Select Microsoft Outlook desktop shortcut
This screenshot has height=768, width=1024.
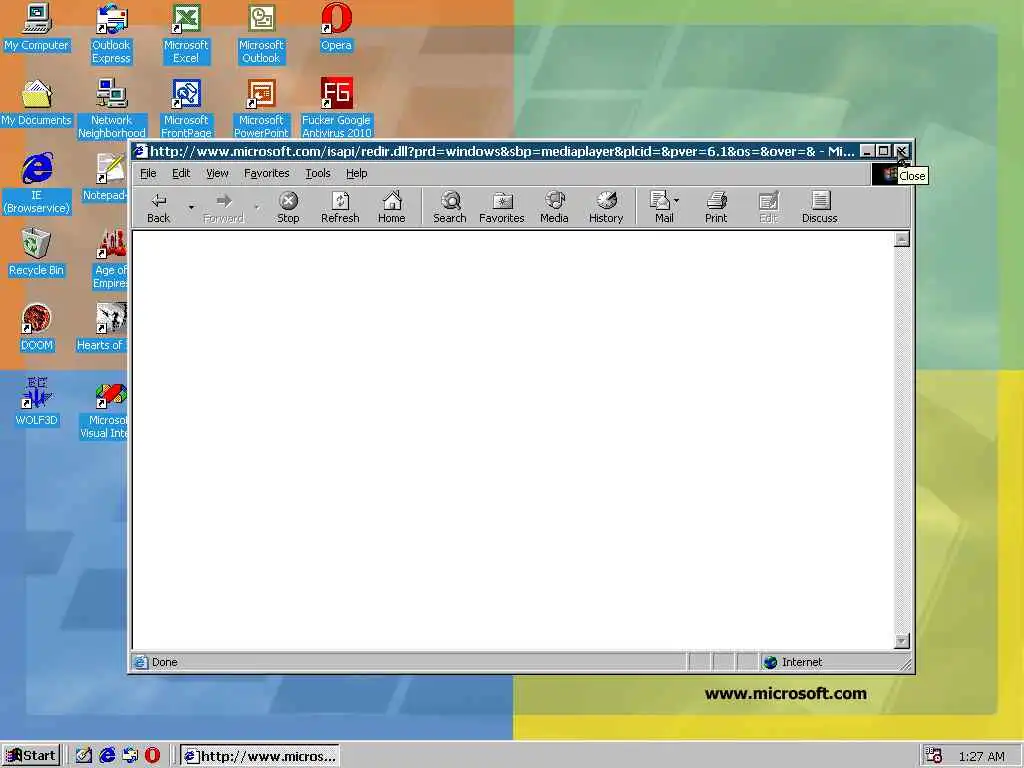click(261, 34)
